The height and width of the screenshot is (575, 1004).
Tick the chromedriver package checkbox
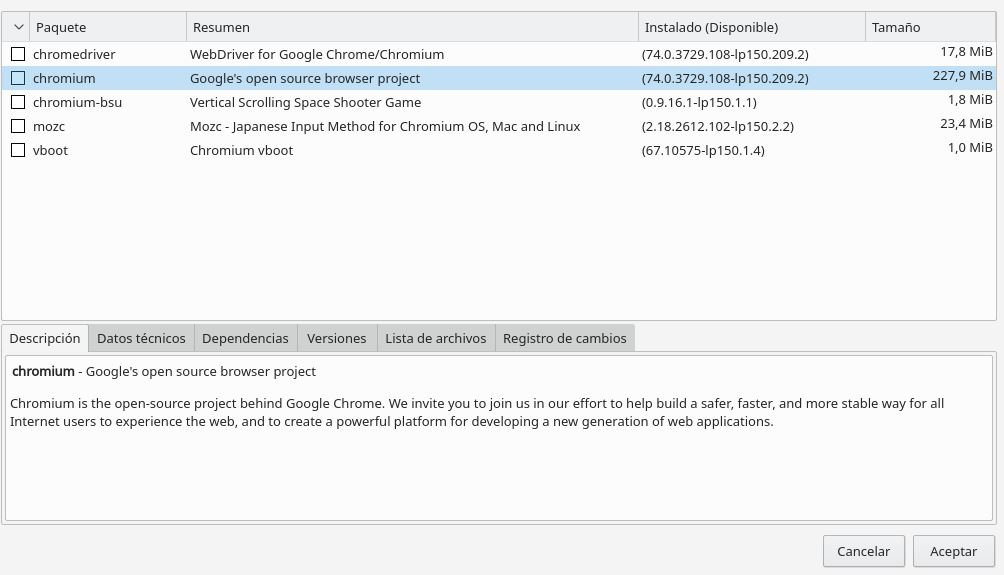click(x=18, y=54)
